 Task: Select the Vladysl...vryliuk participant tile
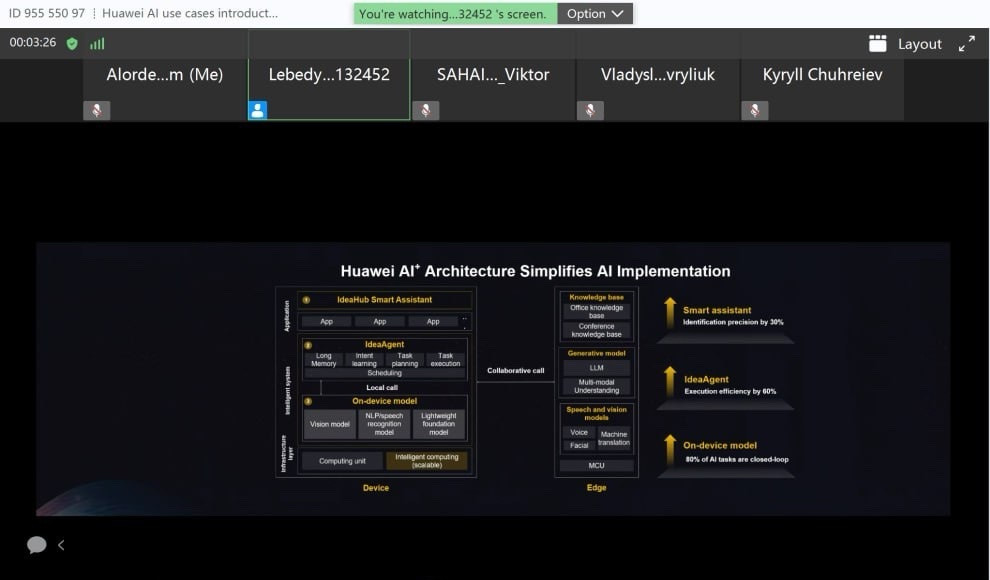658,89
